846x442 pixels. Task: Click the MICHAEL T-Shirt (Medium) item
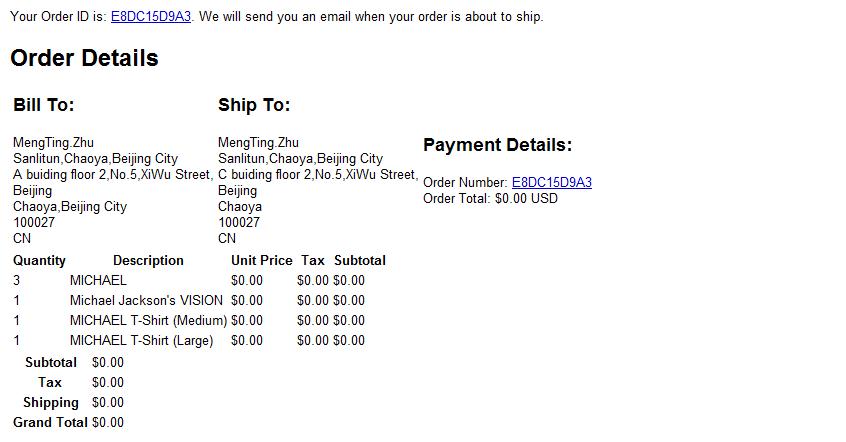tap(148, 321)
